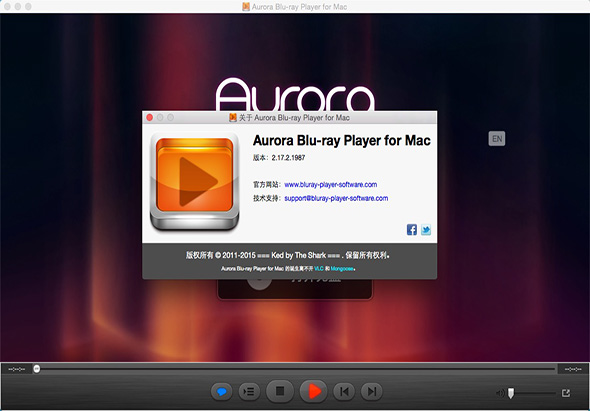Screen dimensions: 590x411
Task: Skip to previous chapter button
Action: click(344, 392)
